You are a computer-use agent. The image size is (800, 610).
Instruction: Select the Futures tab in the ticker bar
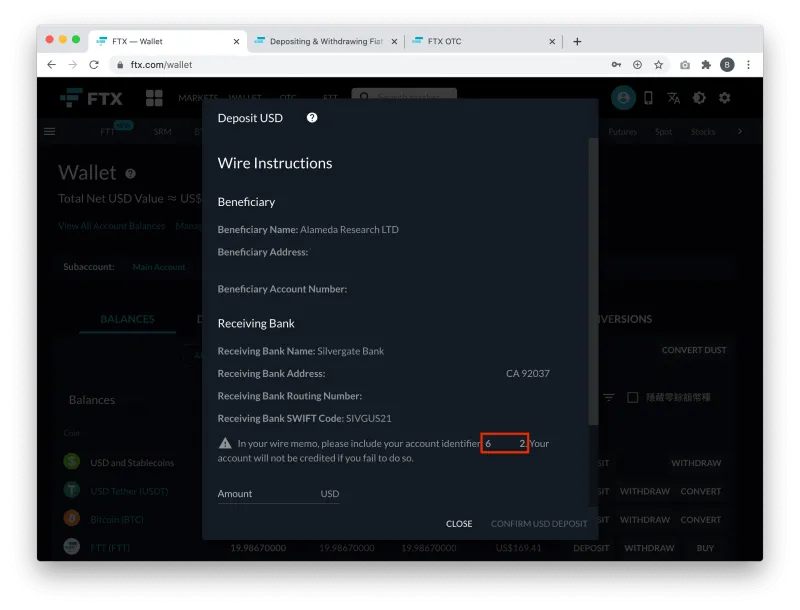click(622, 132)
